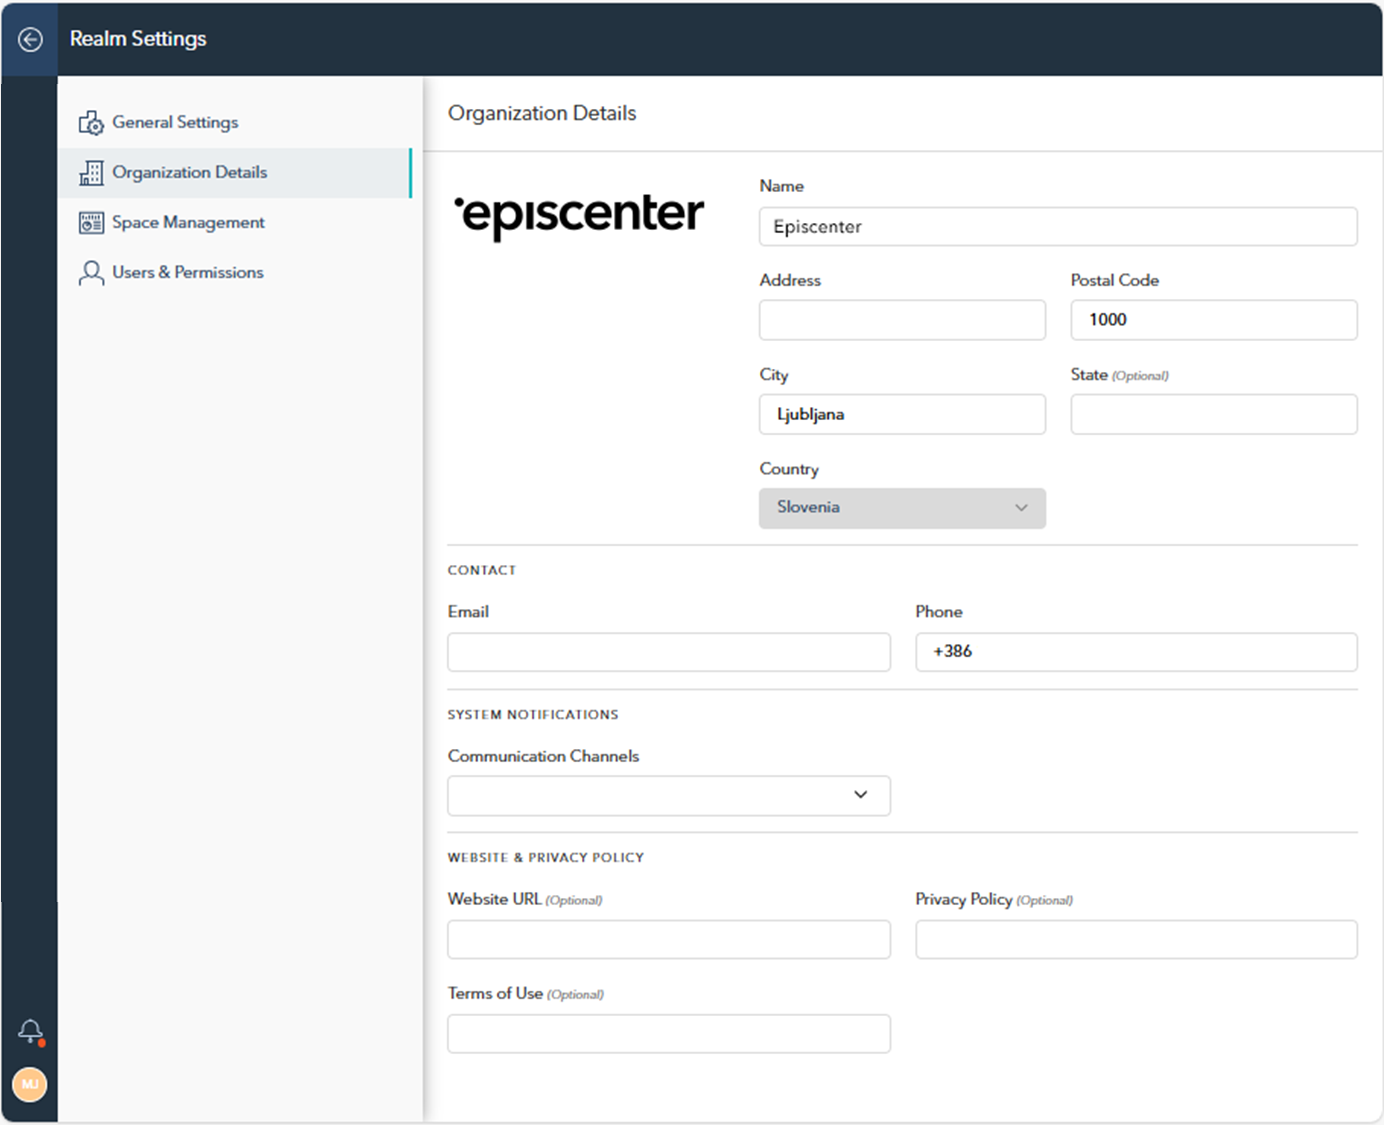
Task: Focus the Terms of Use field
Action: [x=669, y=1034]
